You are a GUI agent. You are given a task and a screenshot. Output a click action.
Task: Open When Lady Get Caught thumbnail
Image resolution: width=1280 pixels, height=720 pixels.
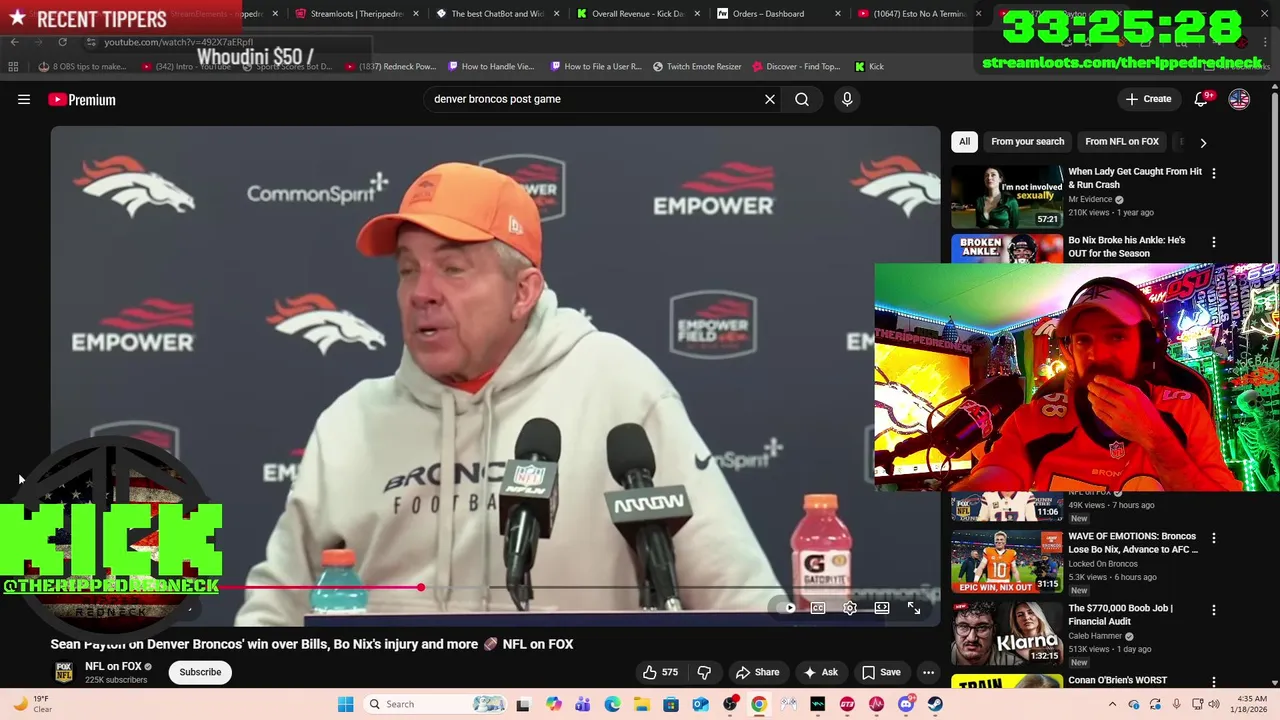(x=1006, y=197)
